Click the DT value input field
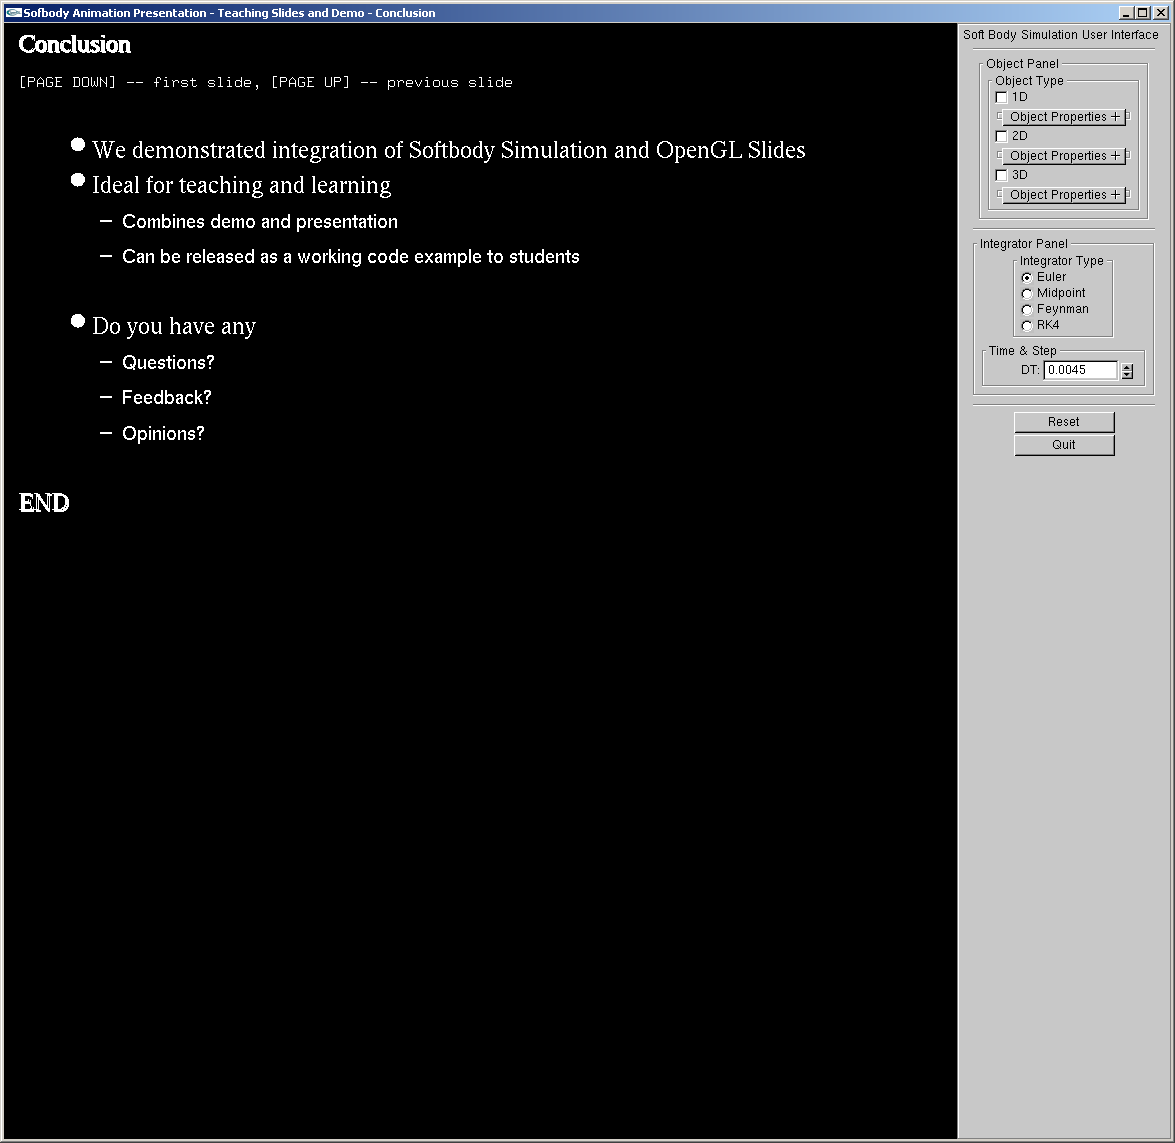The width and height of the screenshot is (1175, 1143). tap(1081, 370)
